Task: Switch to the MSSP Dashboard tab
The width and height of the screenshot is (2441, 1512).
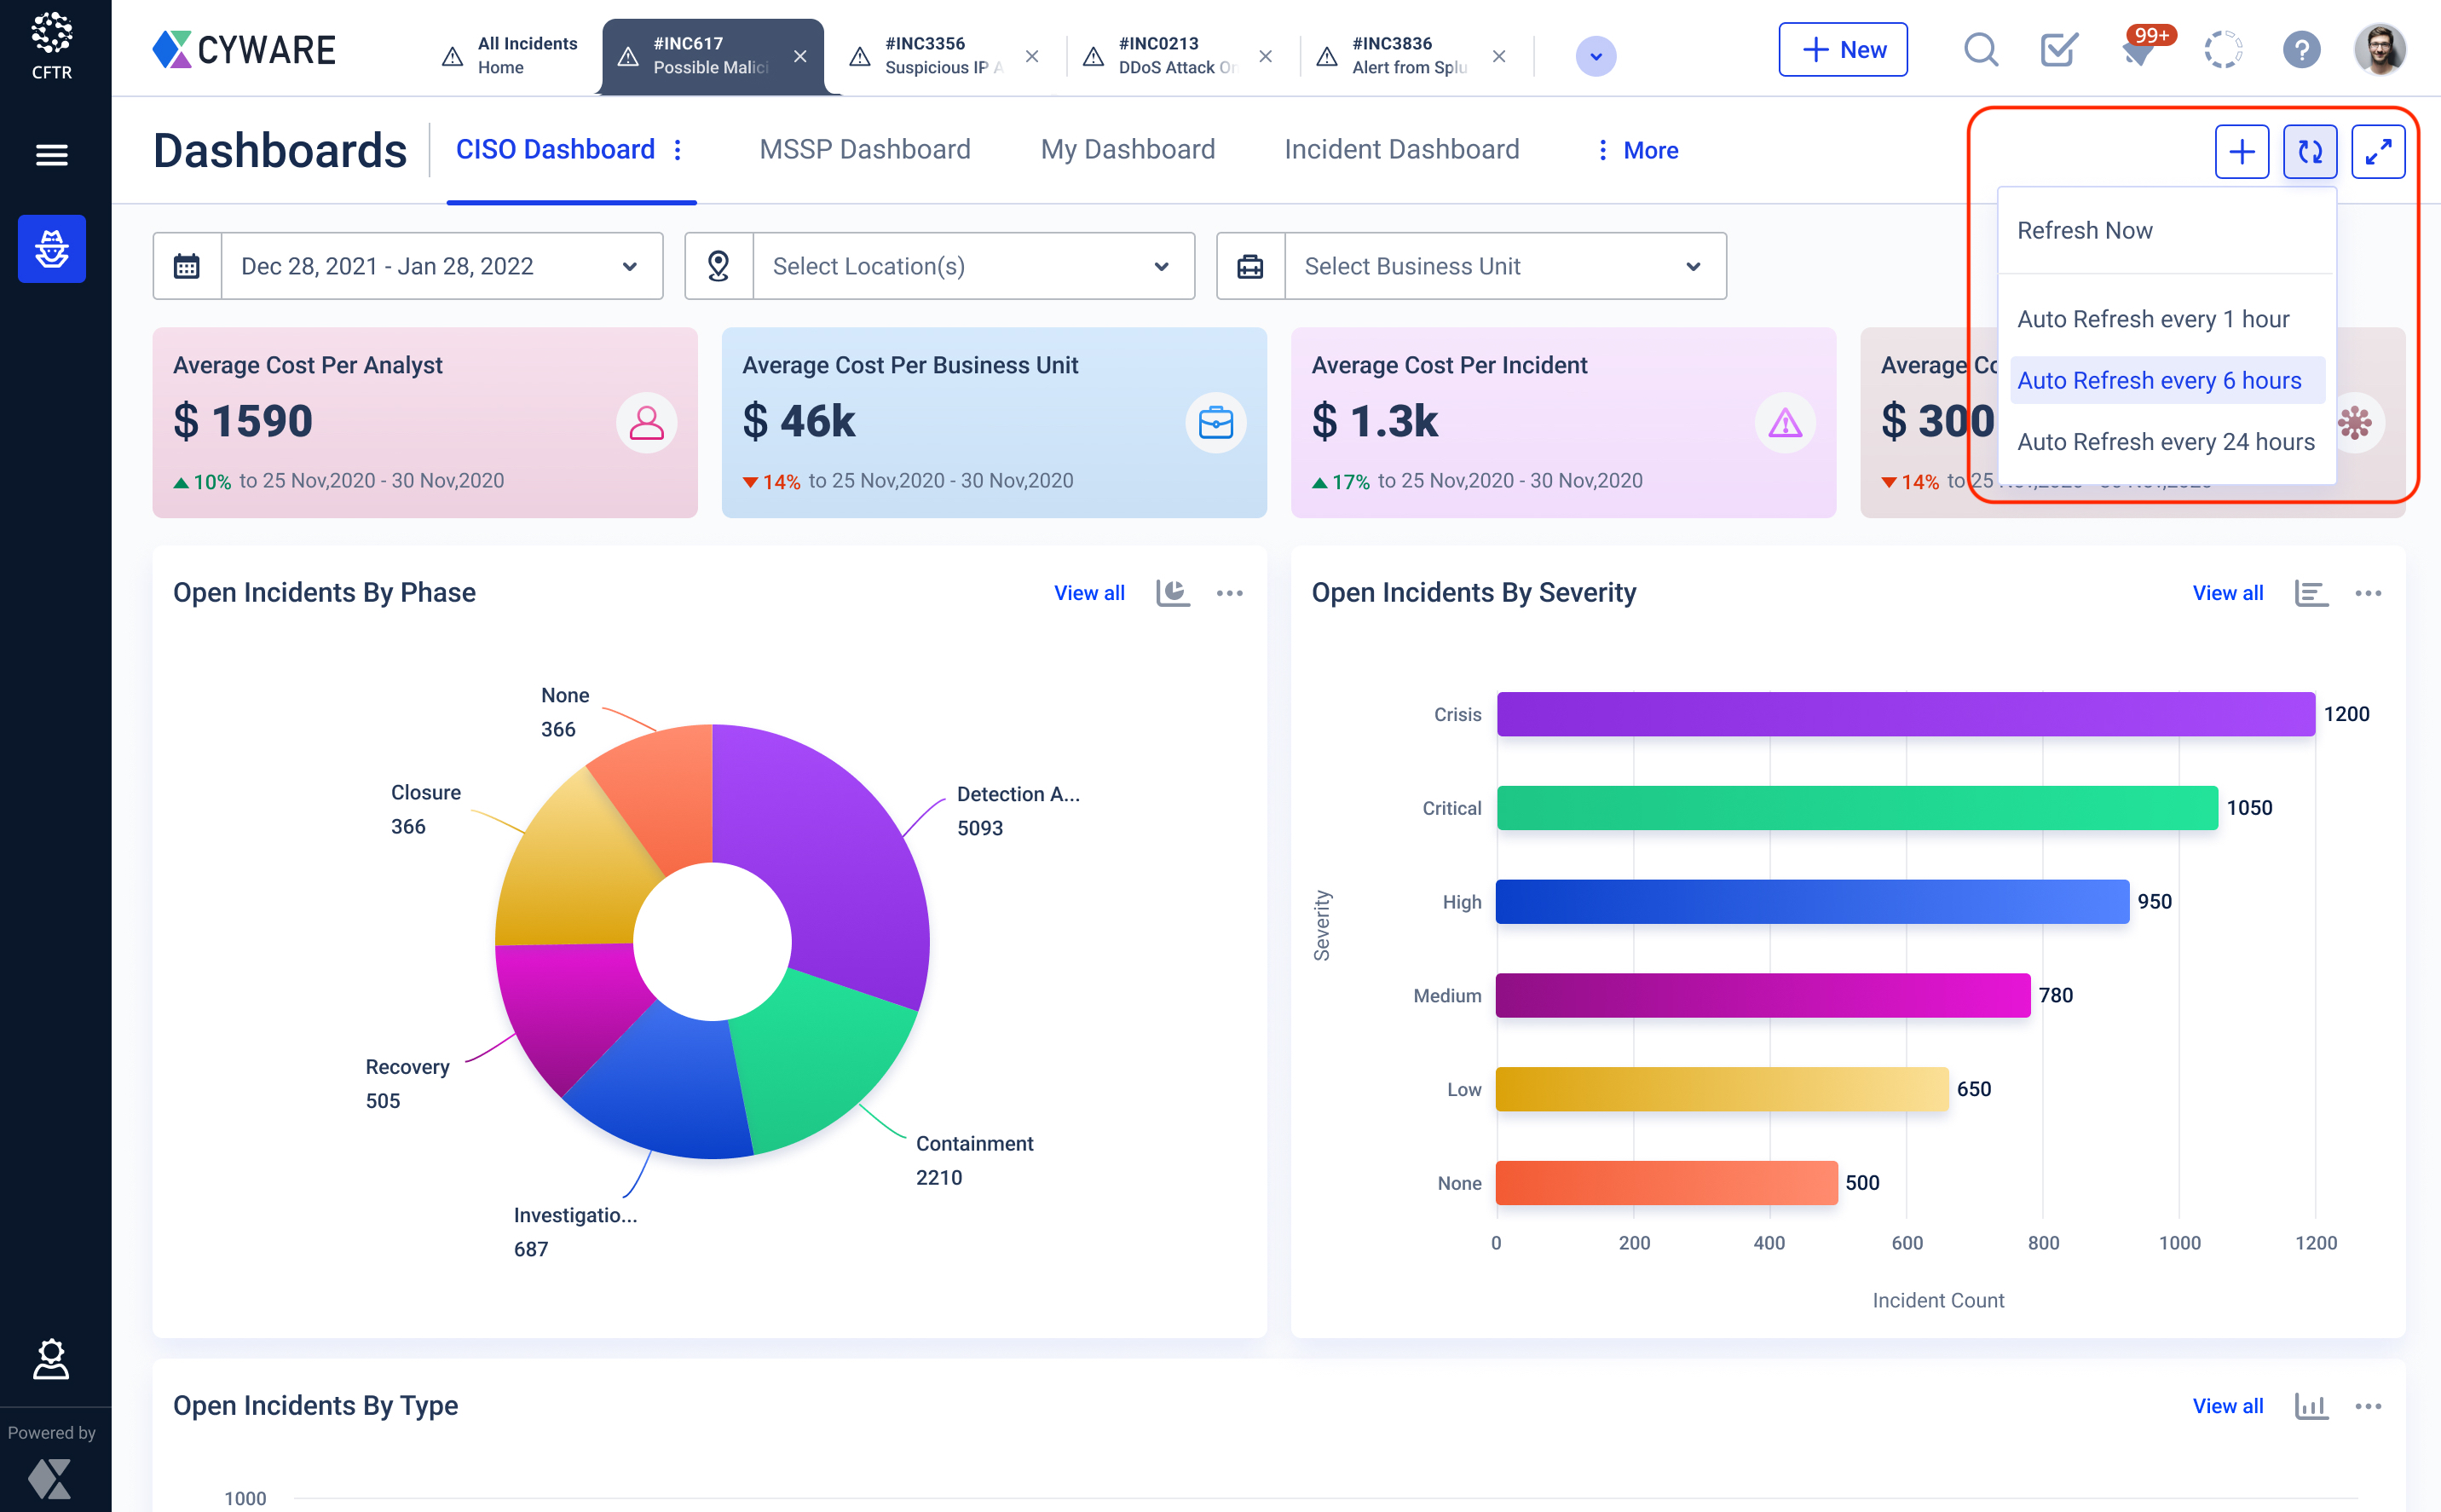Action: pyautogui.click(x=865, y=150)
